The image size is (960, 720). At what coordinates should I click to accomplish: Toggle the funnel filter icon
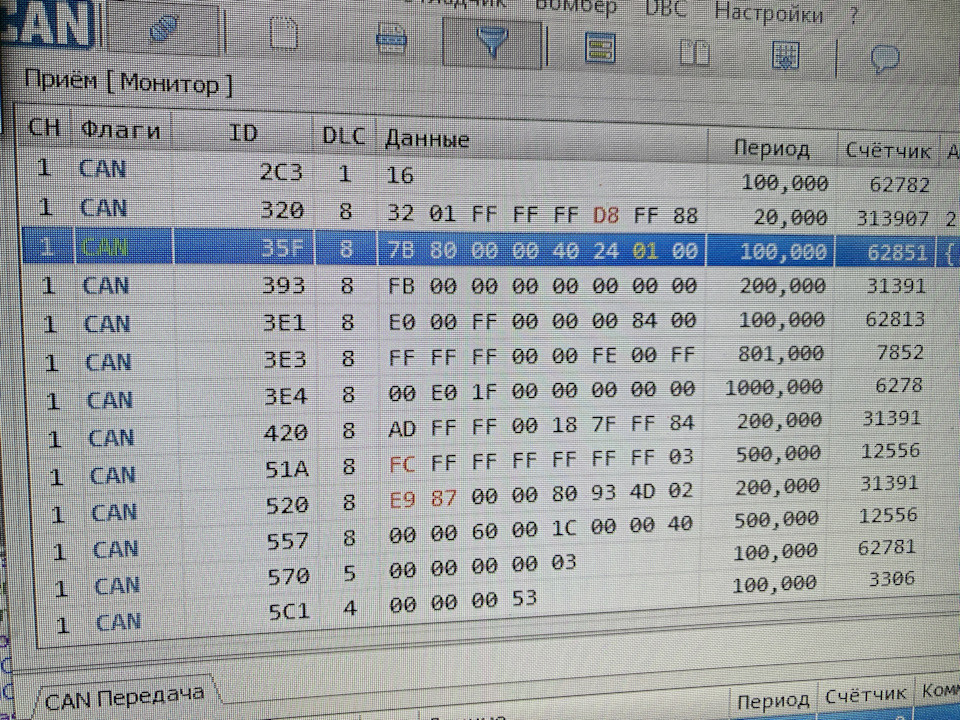point(492,43)
